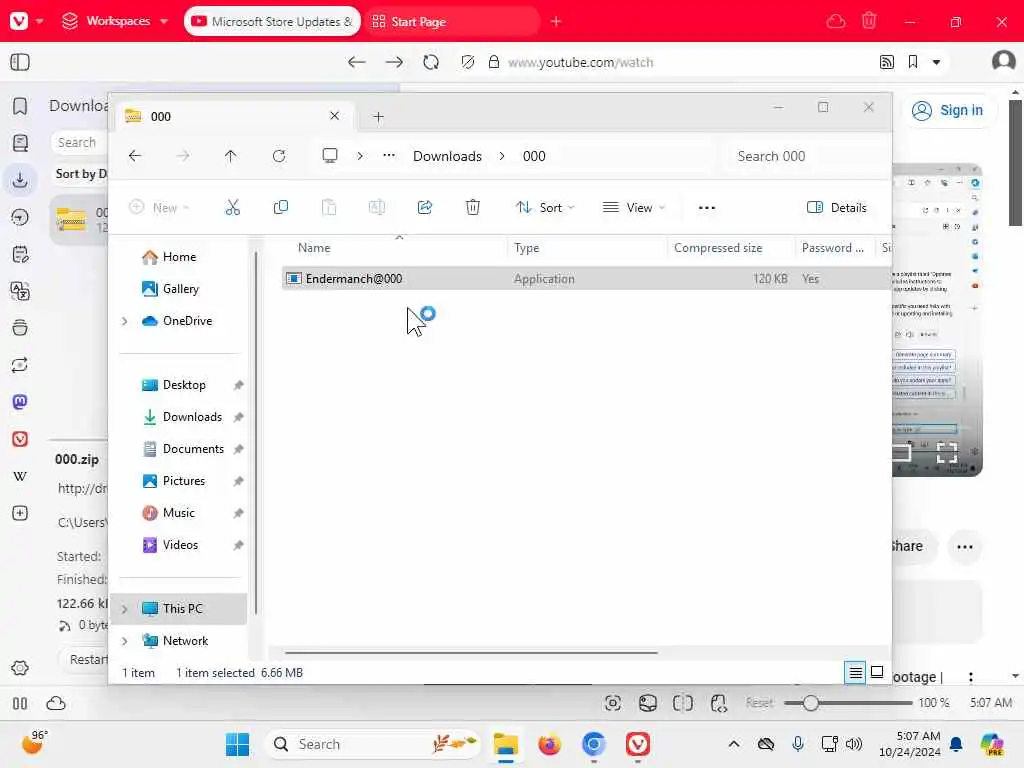Switch to the Microsoft Store Updates tab
Viewport: 1024px width, 768px height.
(x=272, y=22)
